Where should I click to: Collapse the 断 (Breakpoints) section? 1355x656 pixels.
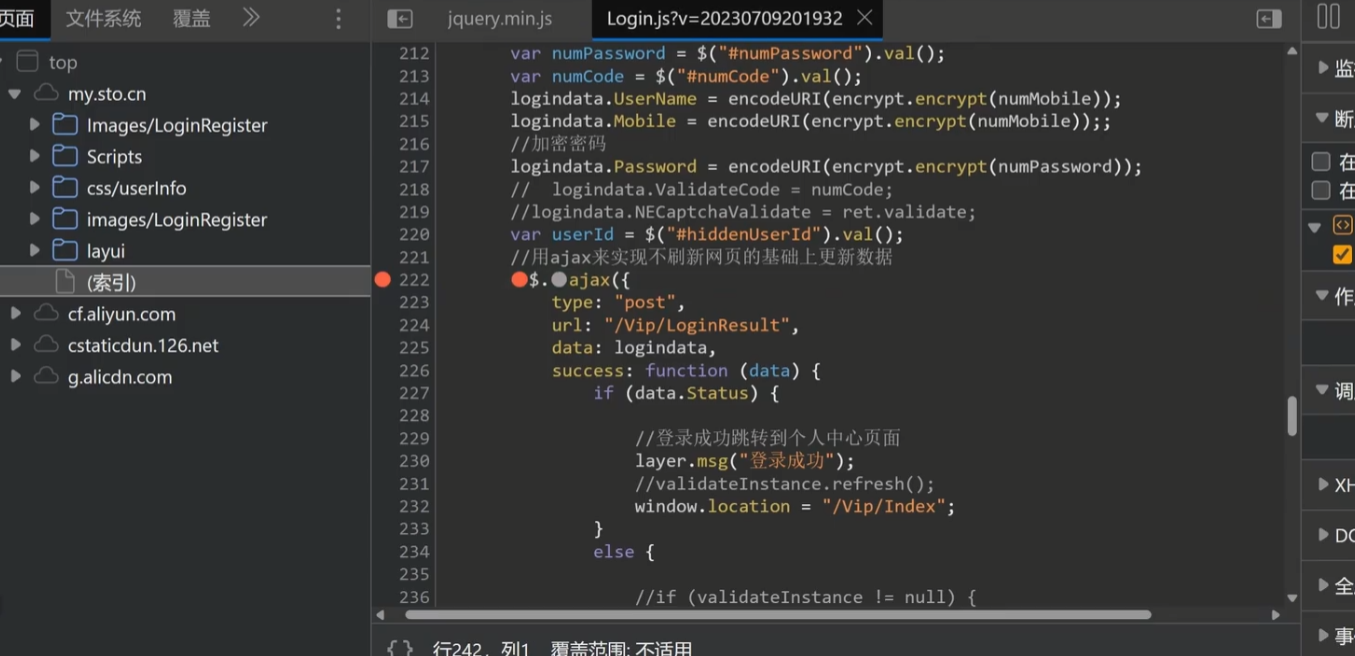(x=1322, y=118)
